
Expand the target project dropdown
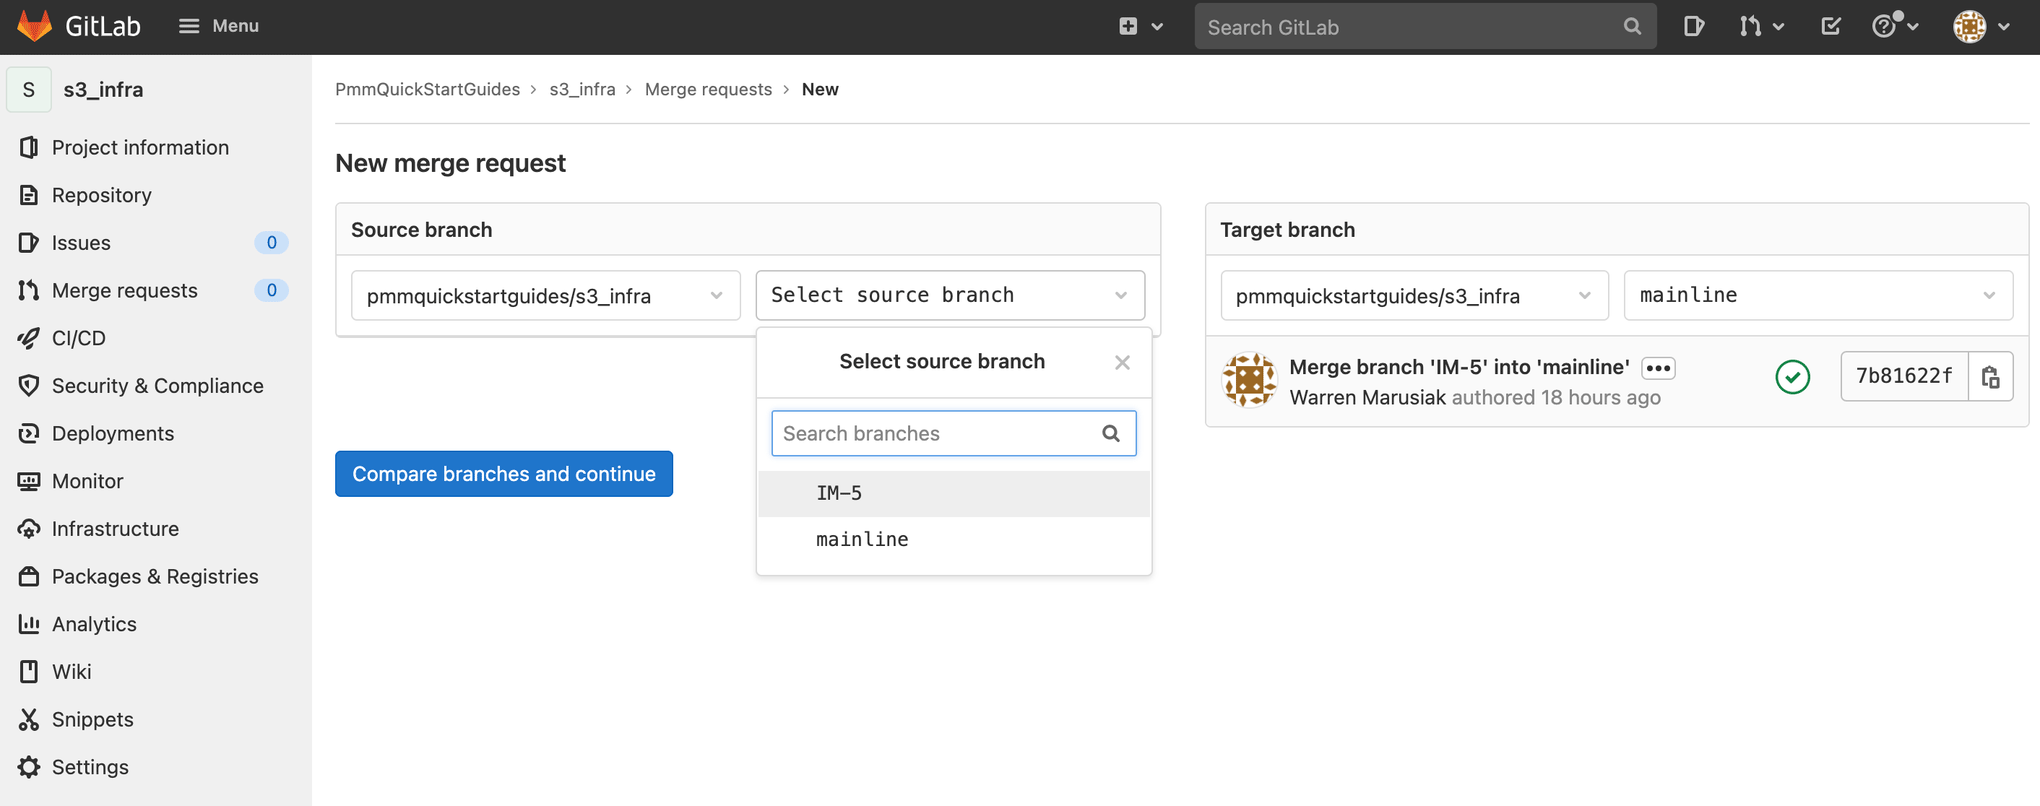coord(1413,296)
